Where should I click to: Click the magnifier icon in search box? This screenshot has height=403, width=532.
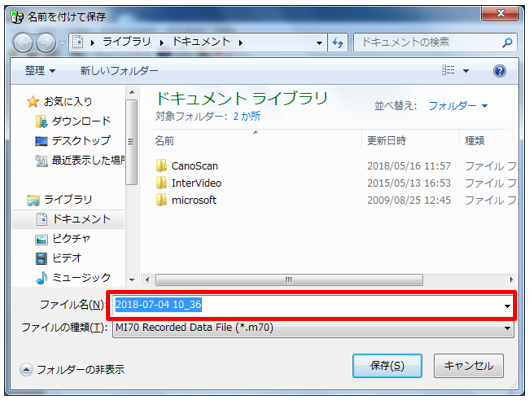point(507,43)
